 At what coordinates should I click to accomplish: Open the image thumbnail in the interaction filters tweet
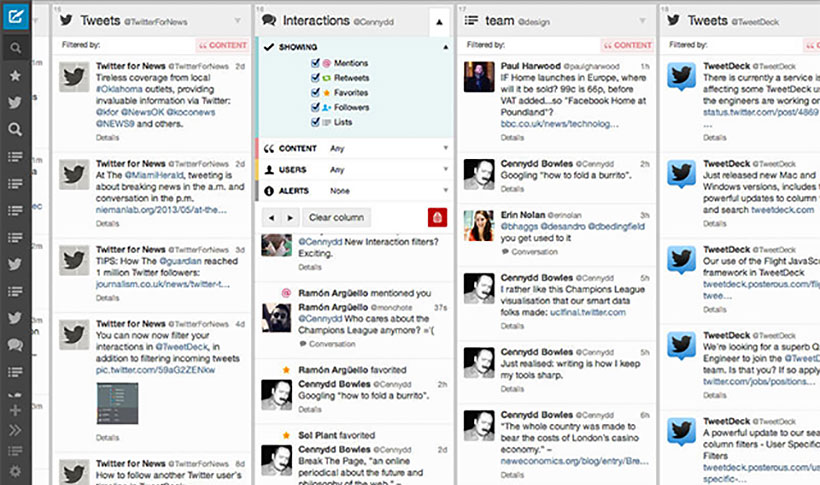pyautogui.click(x=118, y=403)
